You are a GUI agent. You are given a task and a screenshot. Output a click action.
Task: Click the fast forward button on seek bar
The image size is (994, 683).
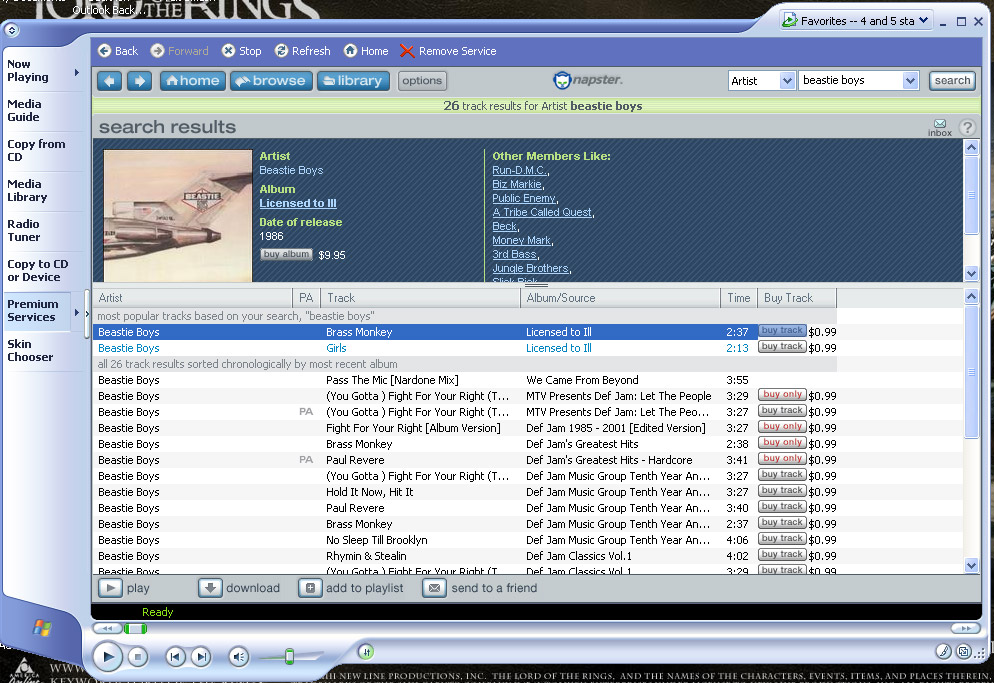965,628
